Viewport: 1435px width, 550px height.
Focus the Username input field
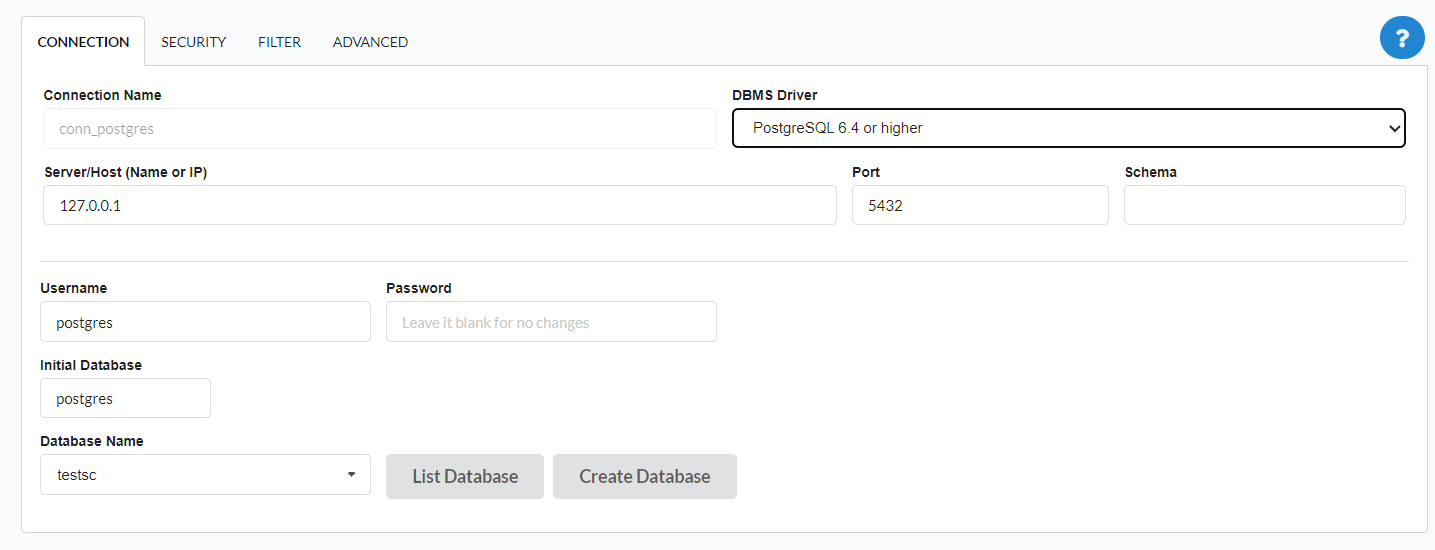pyautogui.click(x=205, y=322)
